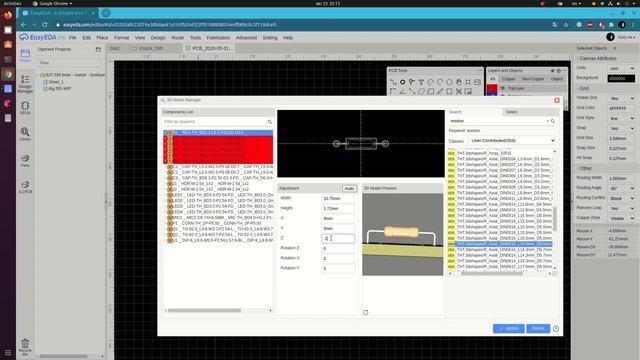
Task: Select the P1 CONN-TH_2P component row
Action: (x=218, y=224)
